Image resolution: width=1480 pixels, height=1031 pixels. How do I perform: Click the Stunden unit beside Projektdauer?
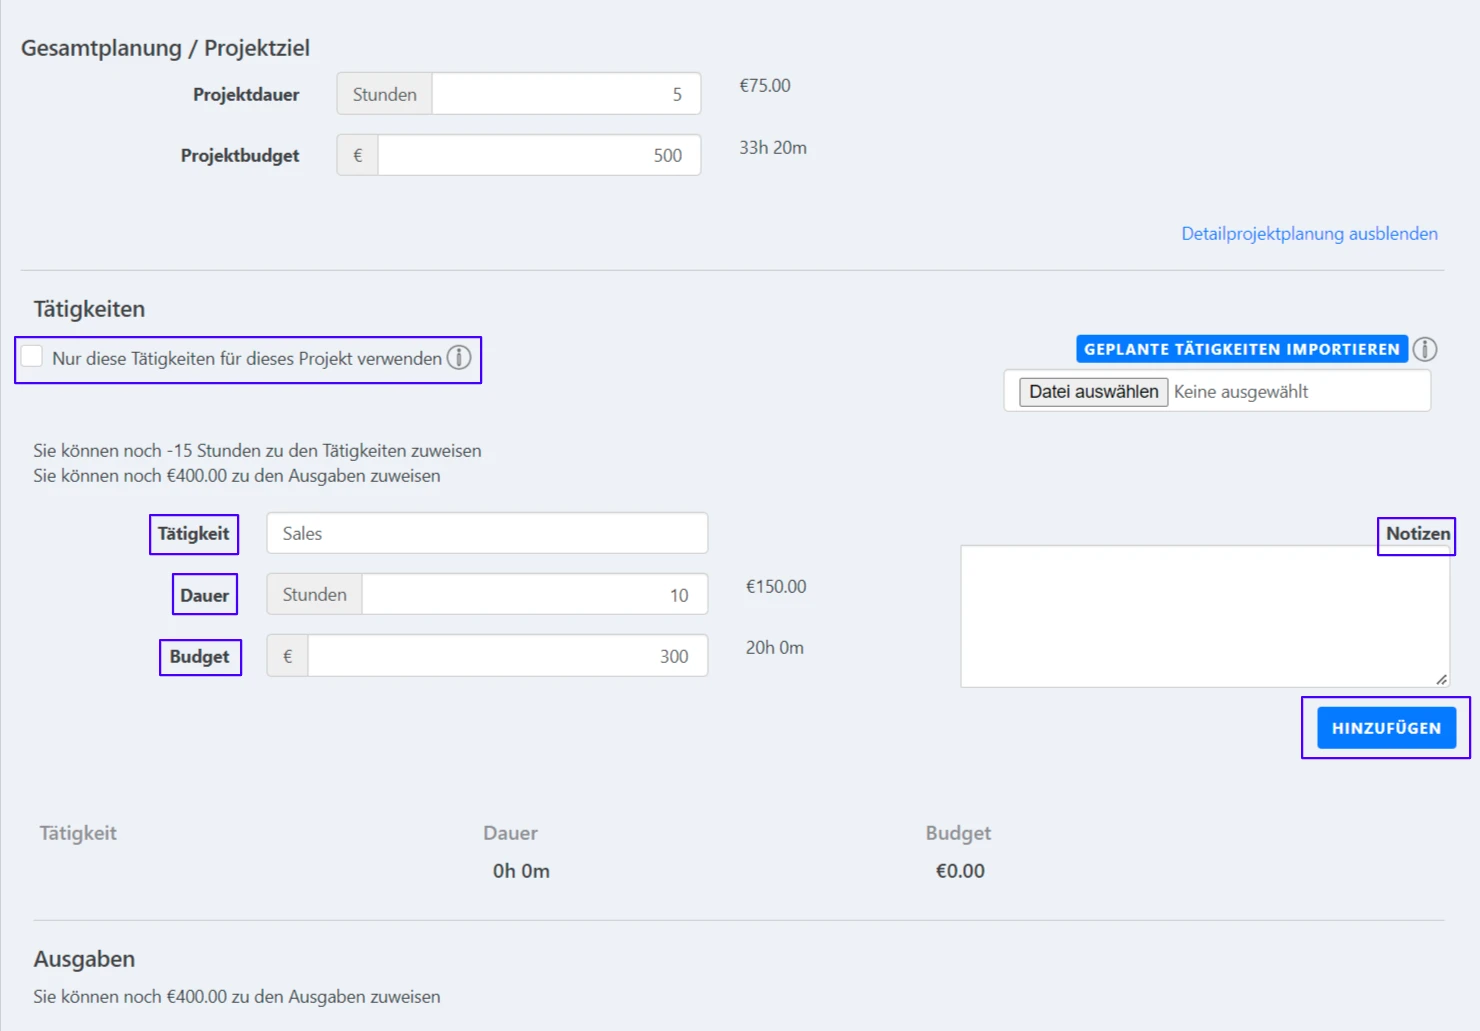click(x=385, y=94)
